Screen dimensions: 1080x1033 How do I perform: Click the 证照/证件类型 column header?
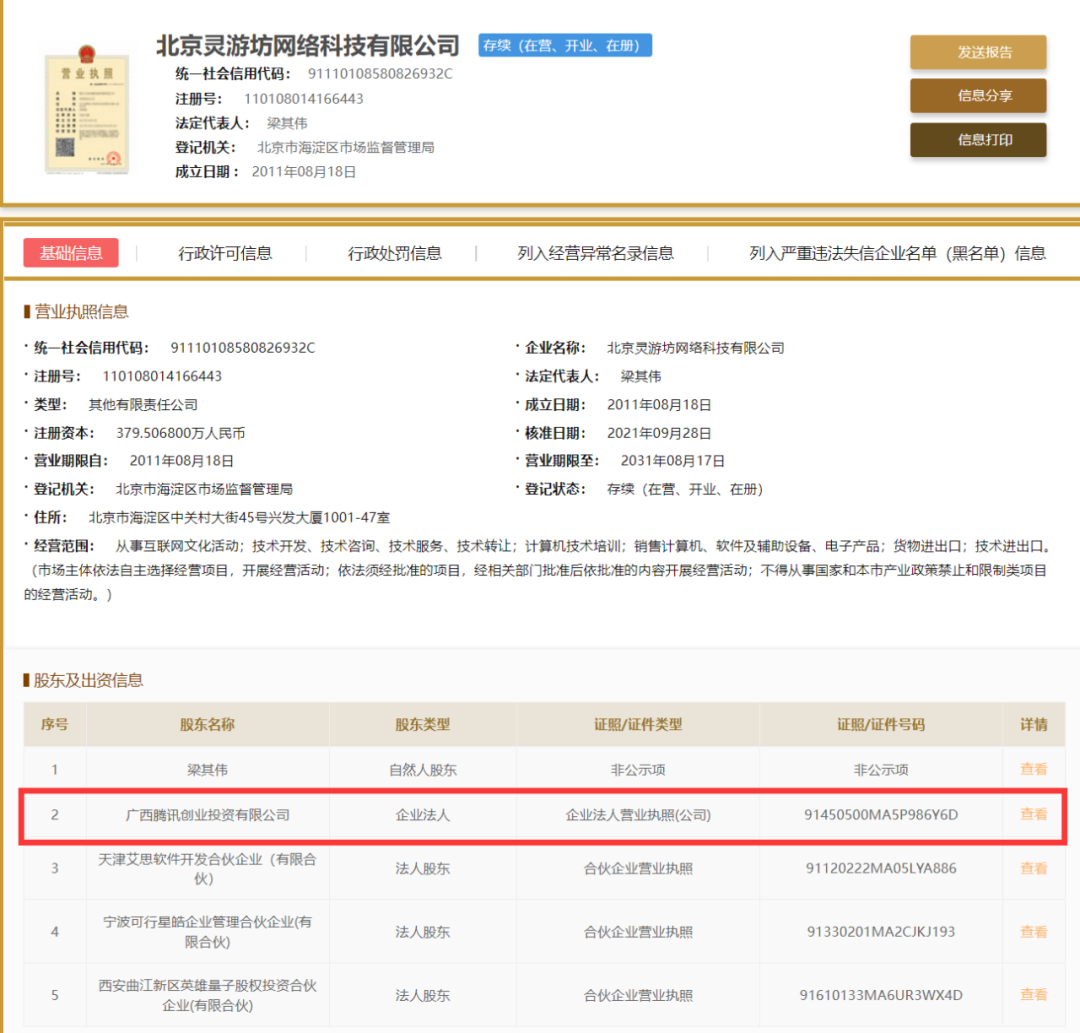(x=638, y=724)
